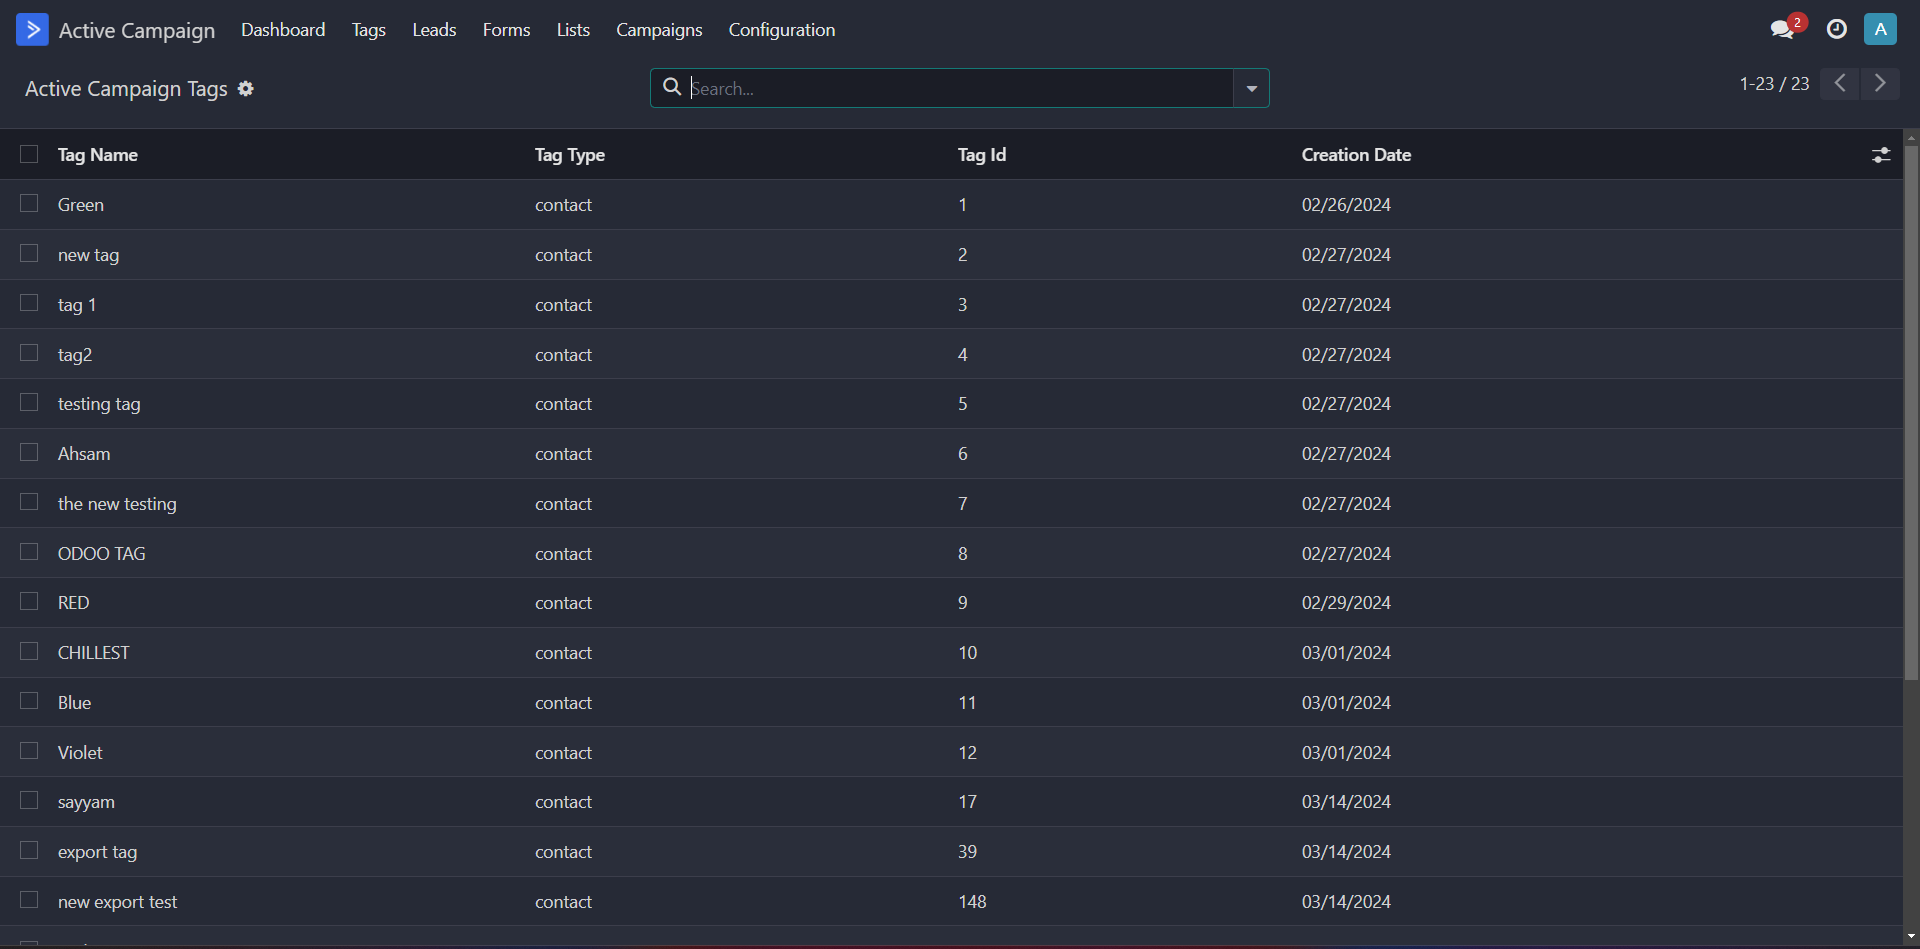Open the Configuration menu
The width and height of the screenshot is (1920, 949).
click(x=782, y=30)
